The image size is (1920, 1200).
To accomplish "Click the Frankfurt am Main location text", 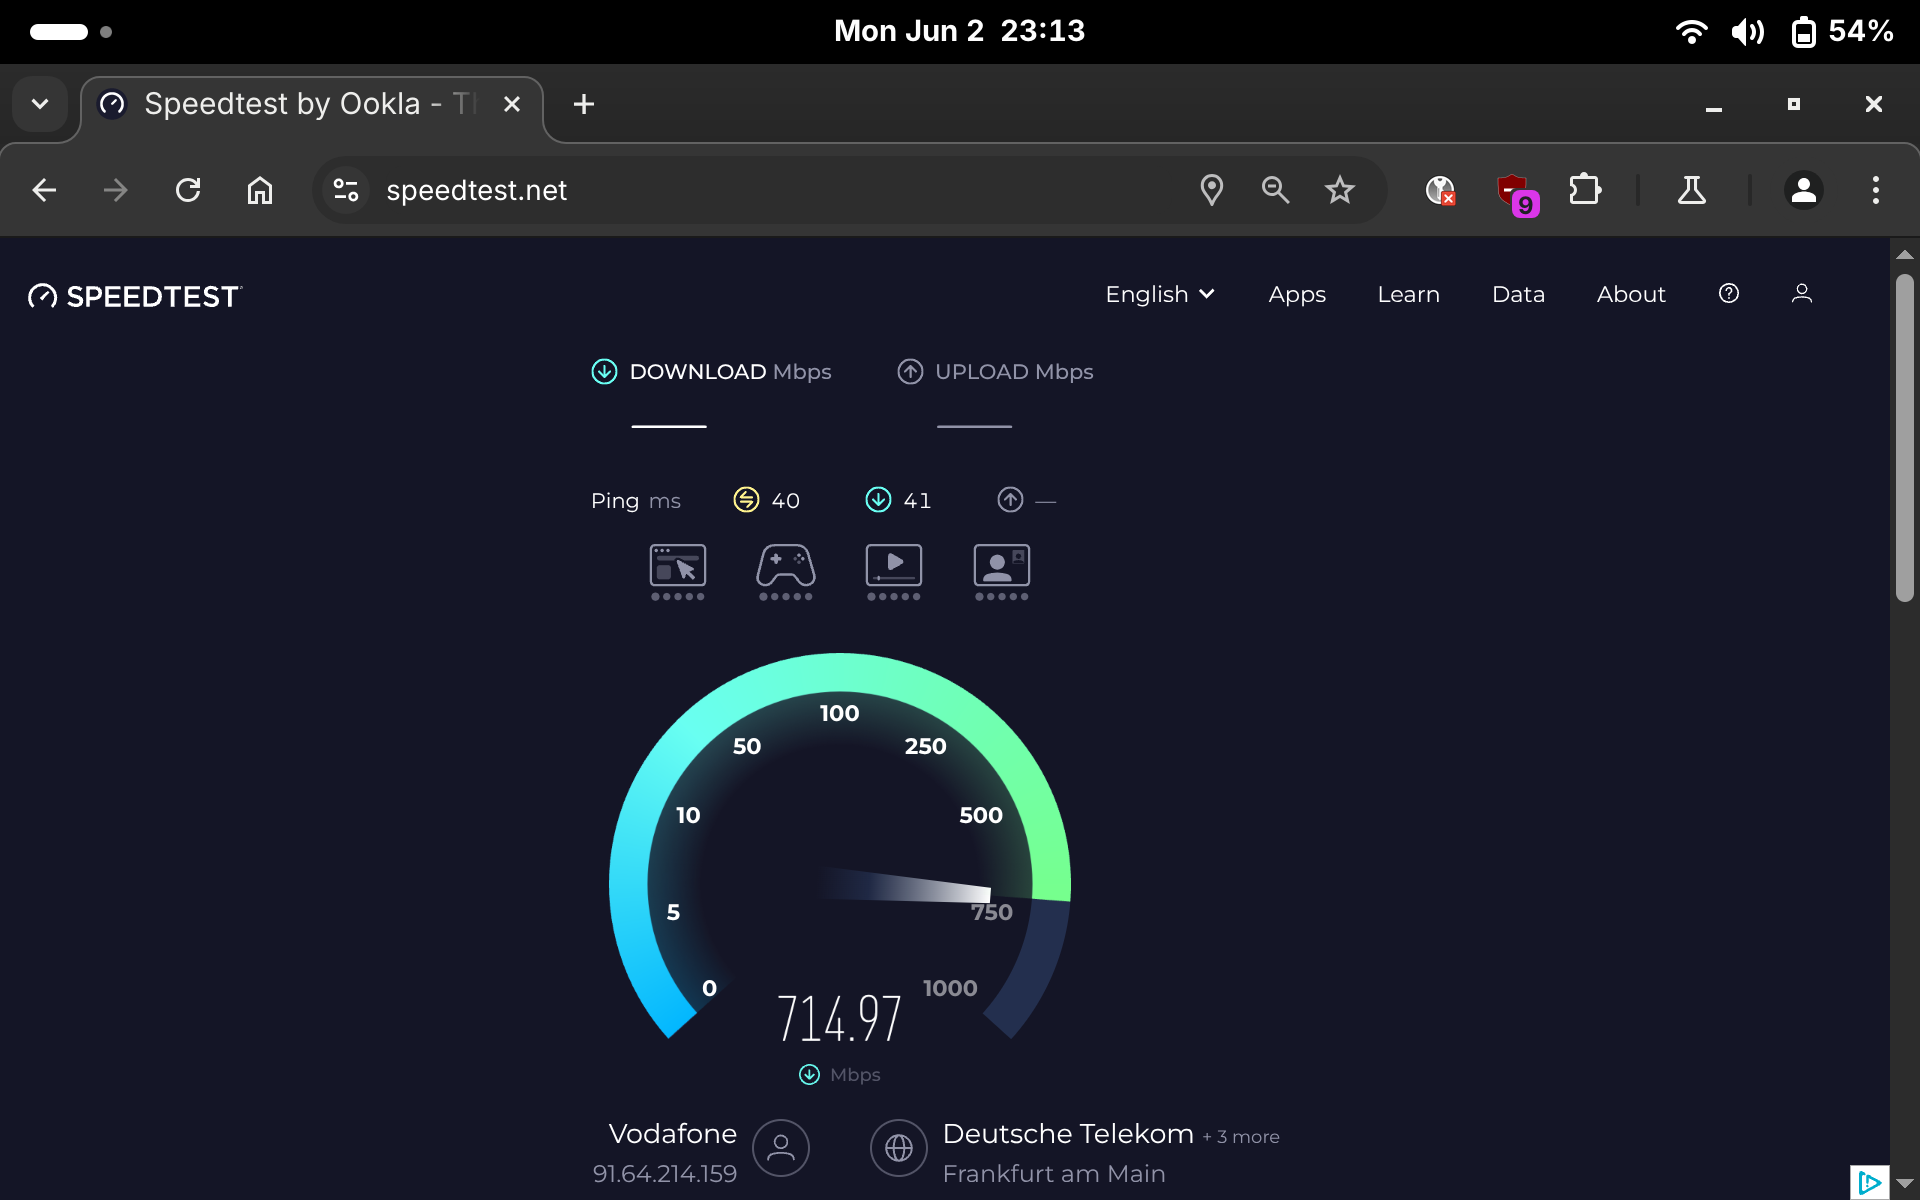I will coord(1054,1174).
